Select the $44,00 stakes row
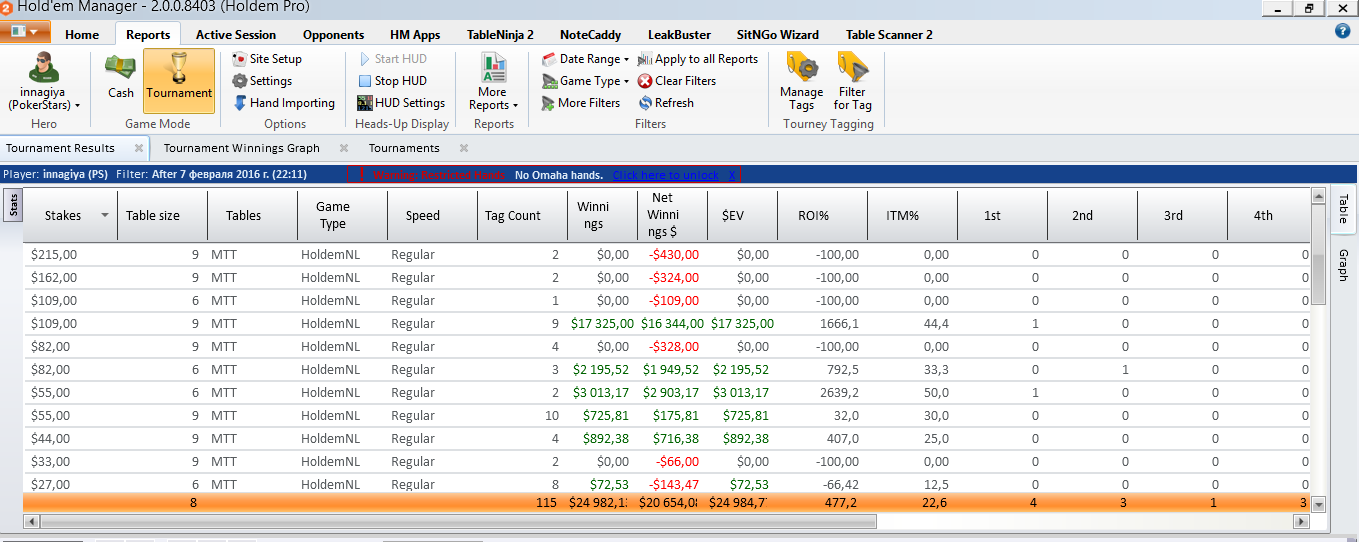1359x542 pixels. click(x=666, y=438)
